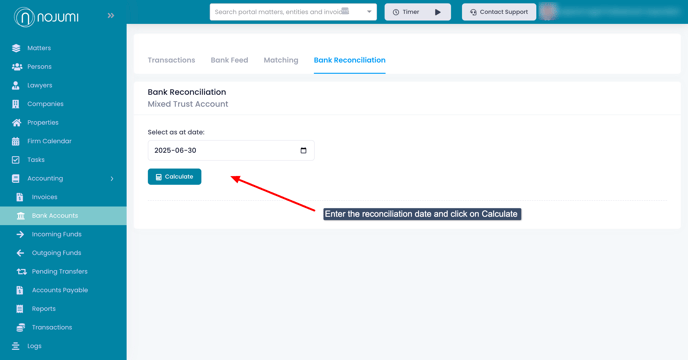Viewport: 688px width, 360px height.
Task: Switch to the Transactions tab
Action: click(x=171, y=60)
